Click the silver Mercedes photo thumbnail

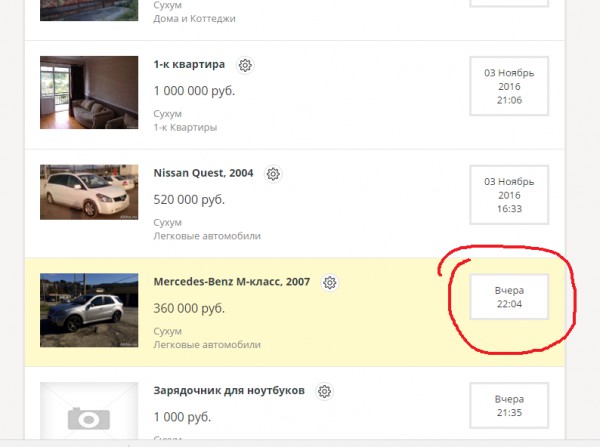(x=89, y=310)
